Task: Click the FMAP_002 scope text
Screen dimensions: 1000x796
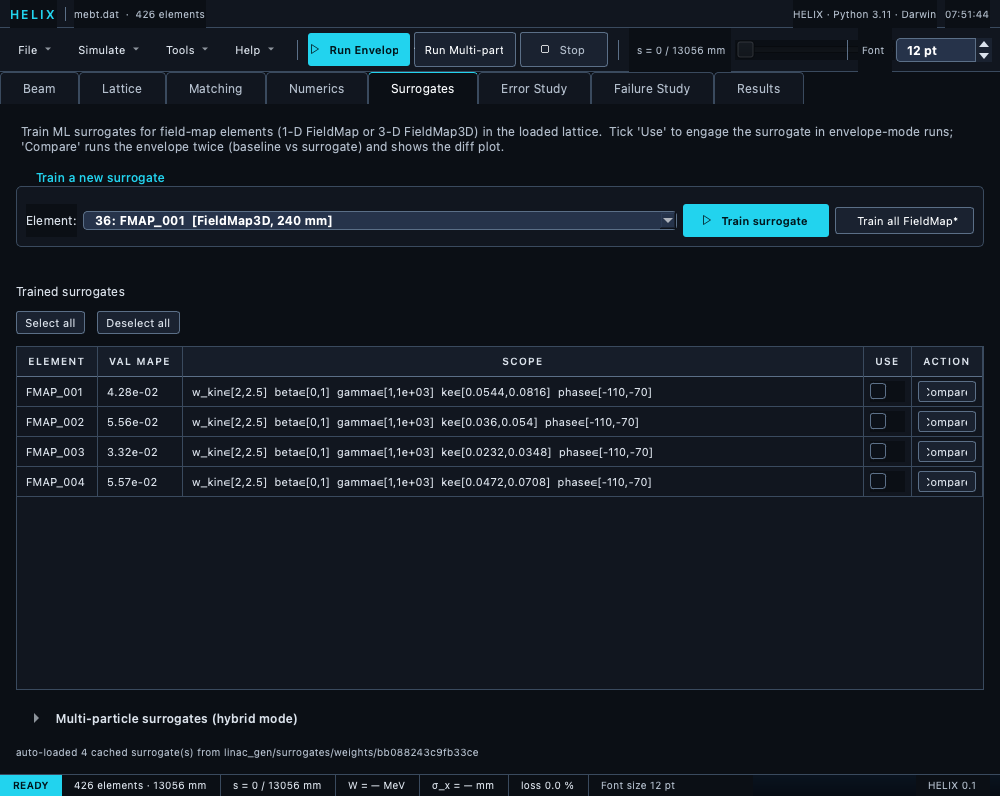Action: tap(415, 422)
